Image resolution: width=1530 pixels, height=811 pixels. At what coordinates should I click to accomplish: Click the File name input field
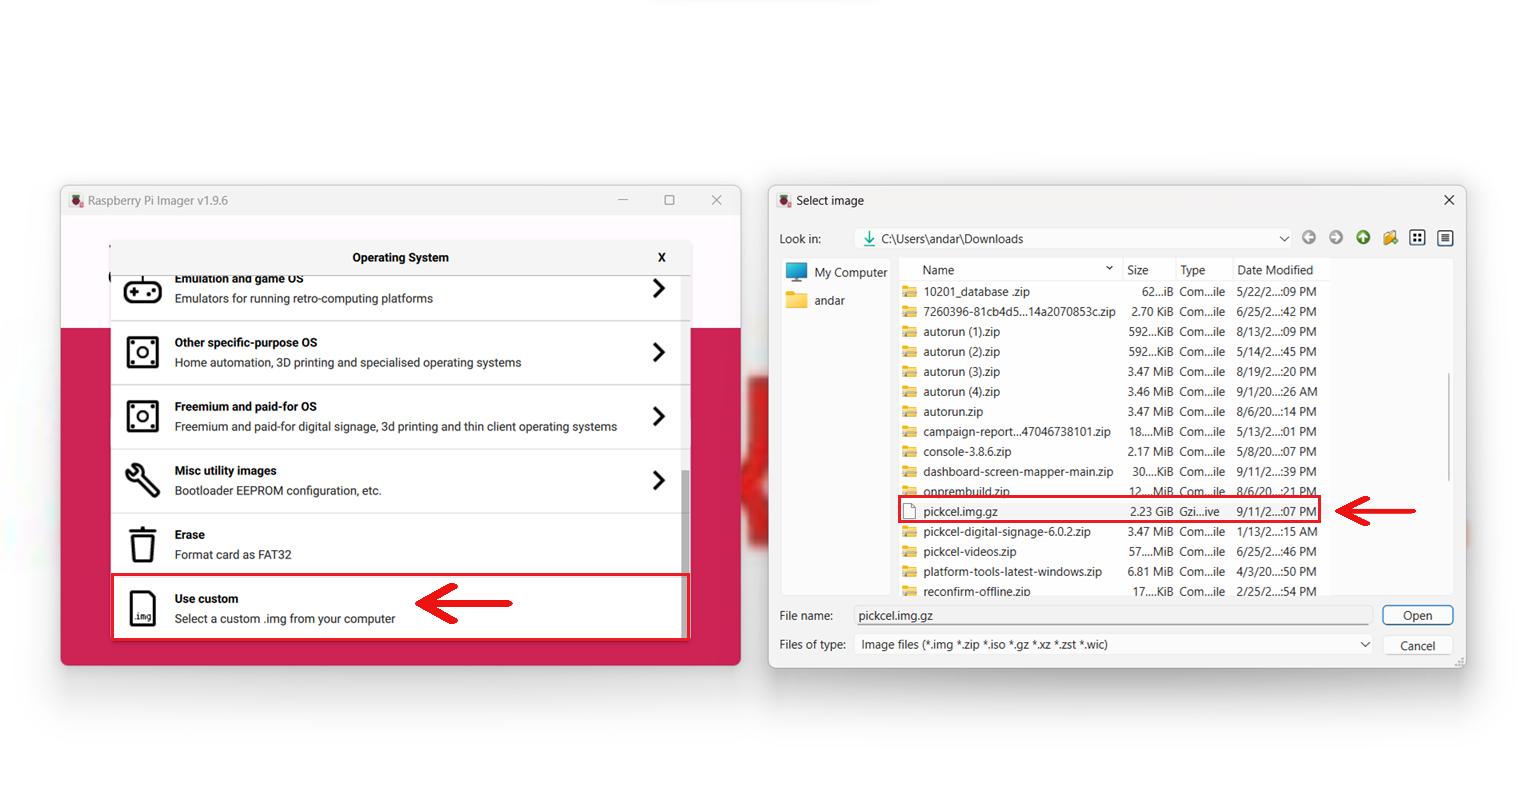1112,616
